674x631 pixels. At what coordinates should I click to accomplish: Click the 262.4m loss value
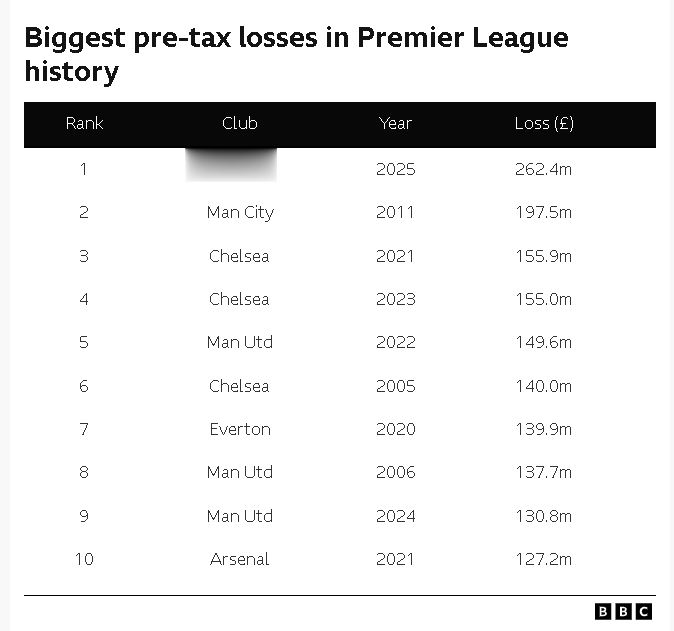(x=543, y=169)
